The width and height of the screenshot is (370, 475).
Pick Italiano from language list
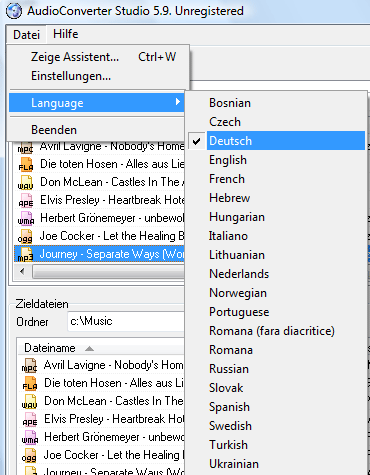[277, 236]
